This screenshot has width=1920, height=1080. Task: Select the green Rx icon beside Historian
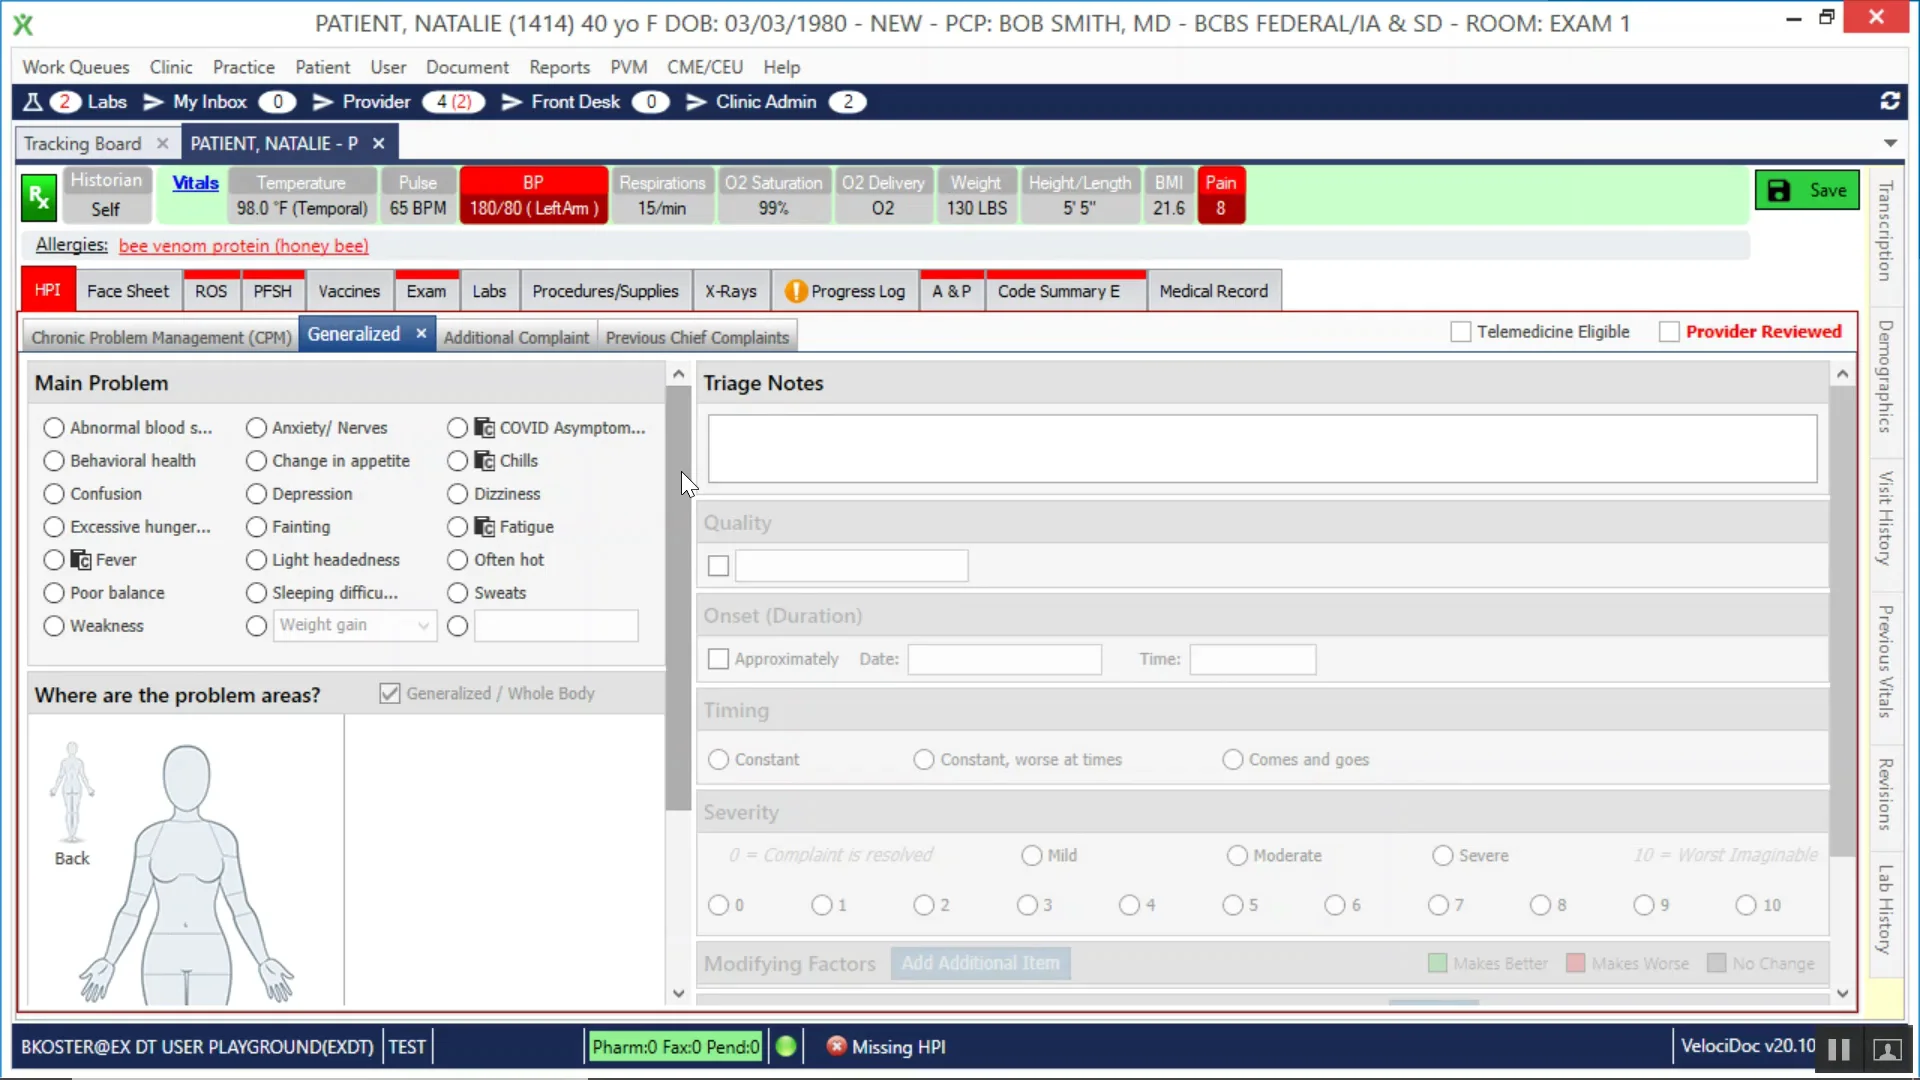pos(38,196)
